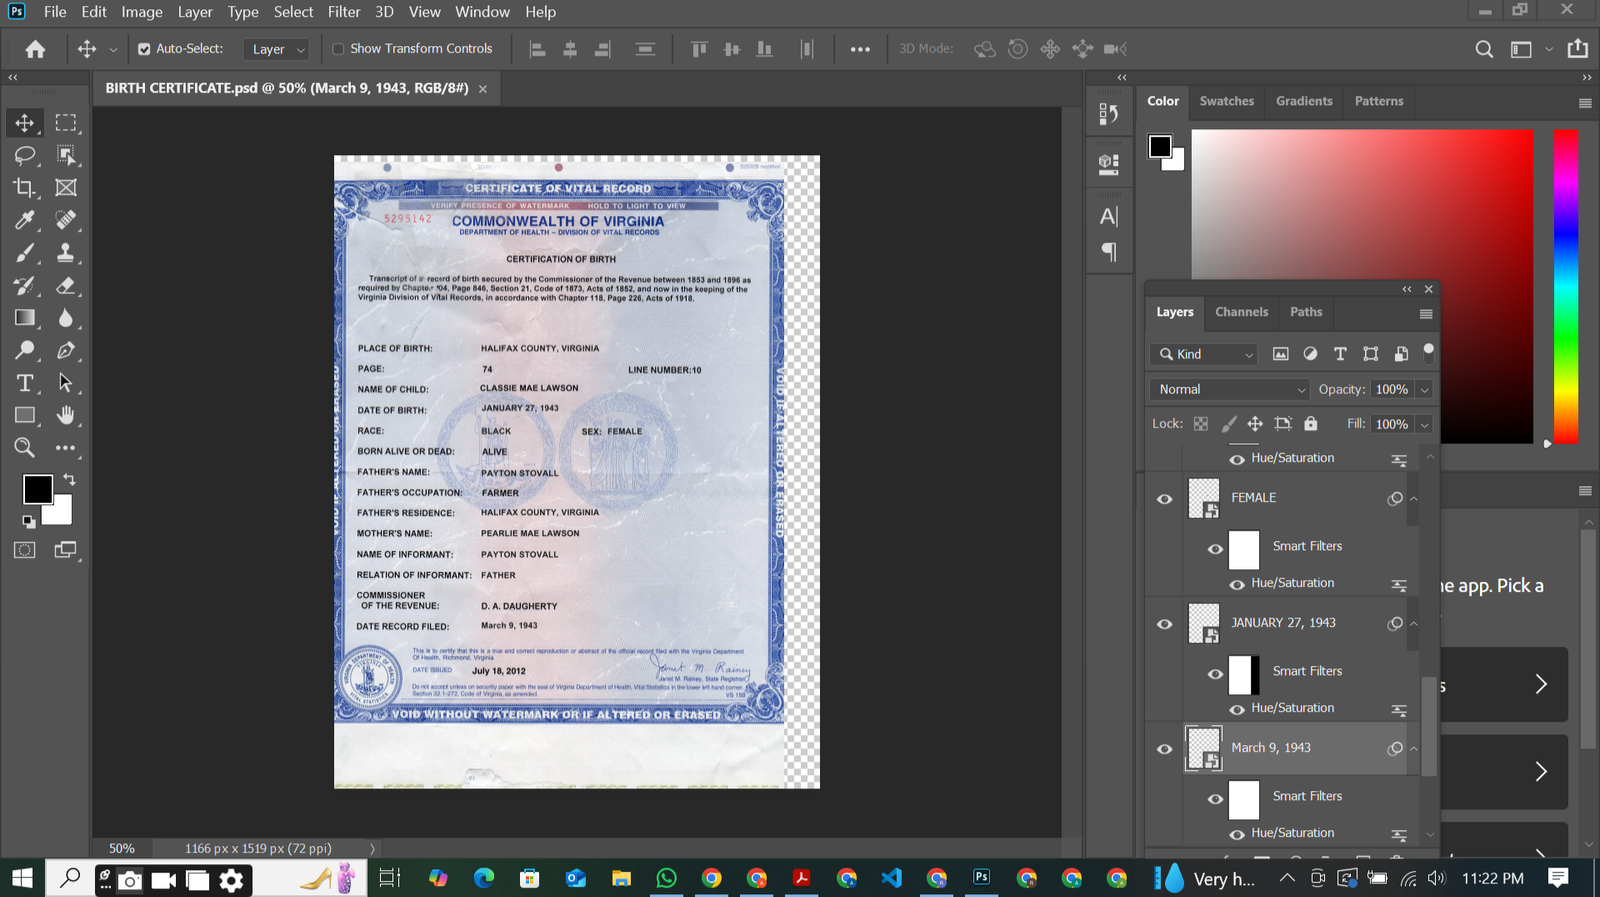Change the screen mode
Image resolution: width=1600 pixels, height=897 pixels.
click(x=66, y=550)
